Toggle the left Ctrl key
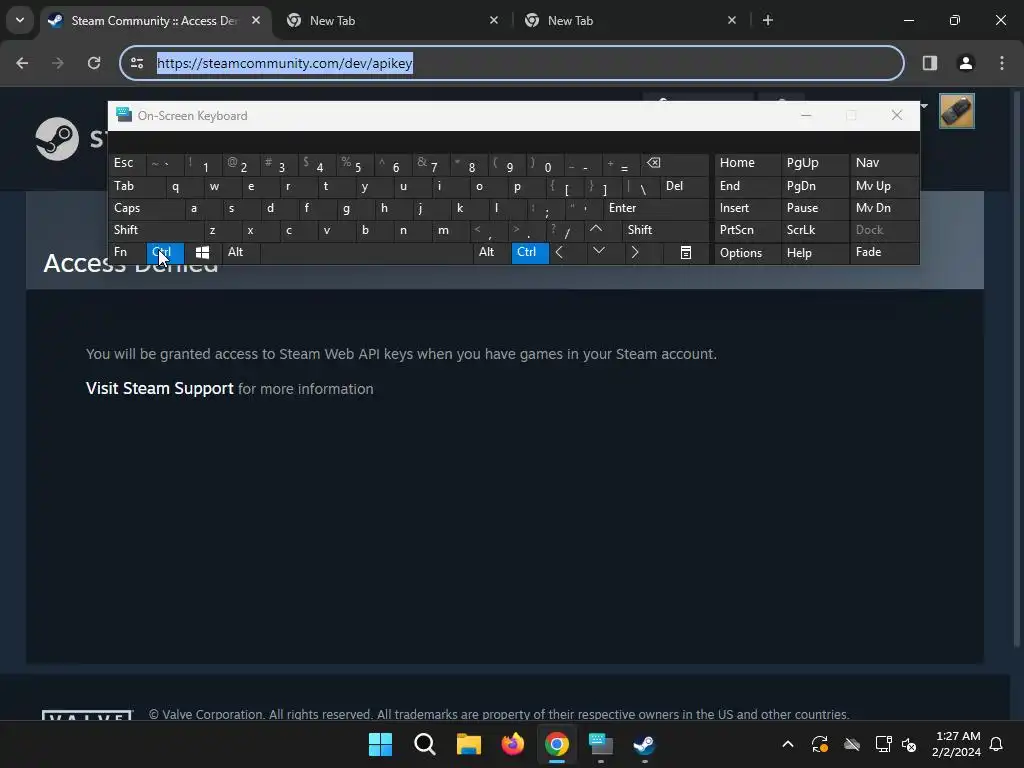This screenshot has height=768, width=1024. (165, 252)
